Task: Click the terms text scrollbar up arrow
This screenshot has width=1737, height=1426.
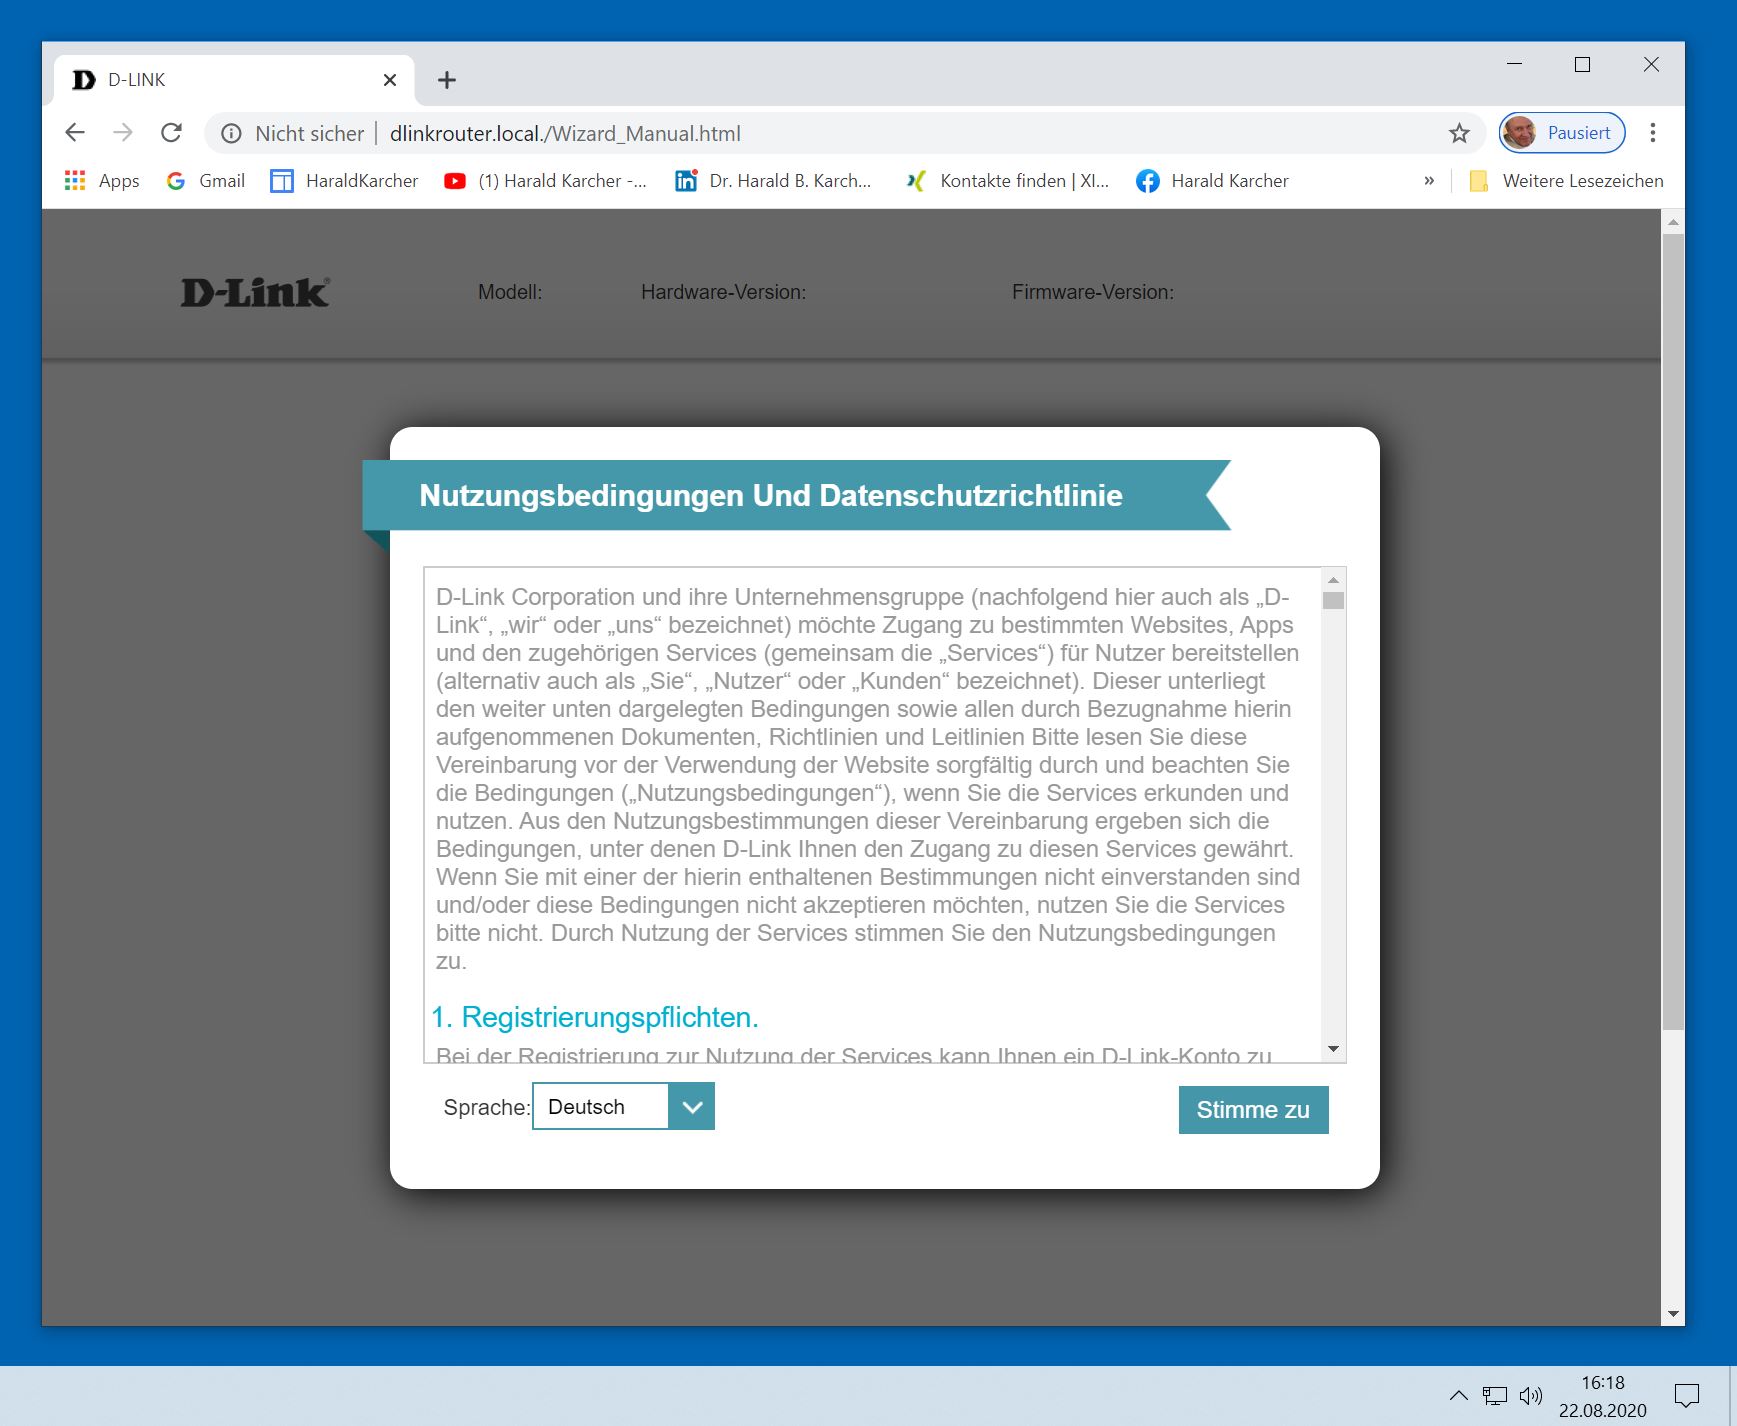Action: tap(1333, 580)
